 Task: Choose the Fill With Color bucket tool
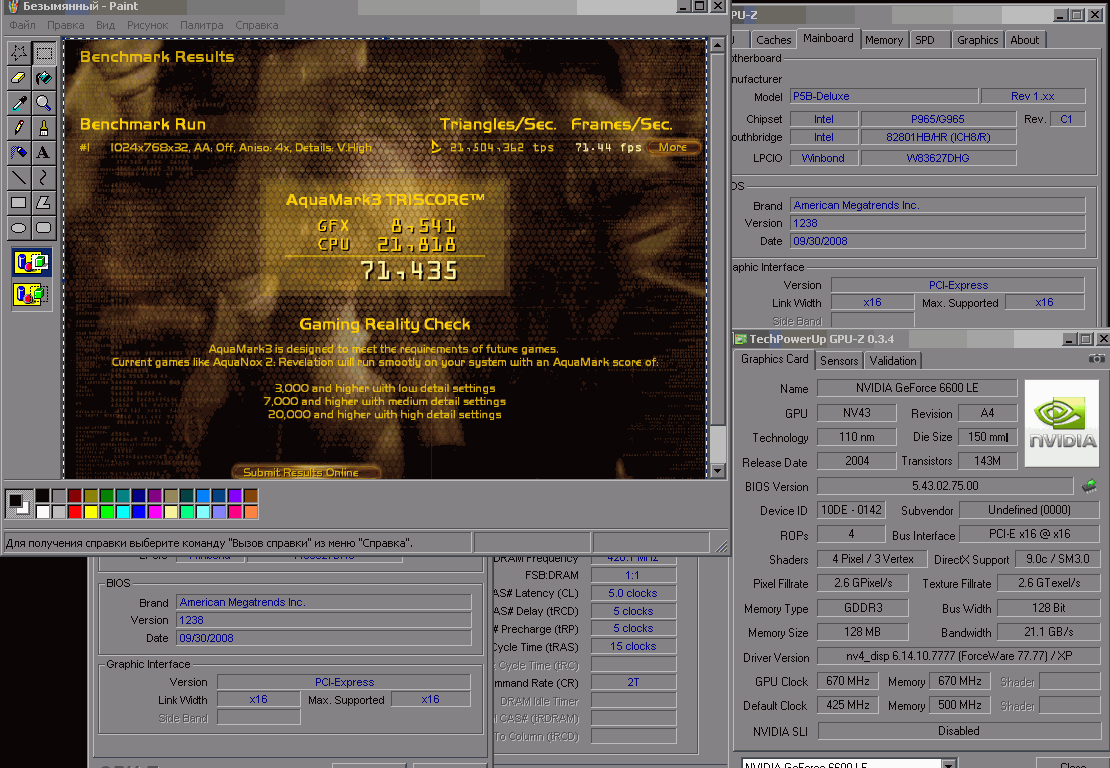(x=44, y=78)
